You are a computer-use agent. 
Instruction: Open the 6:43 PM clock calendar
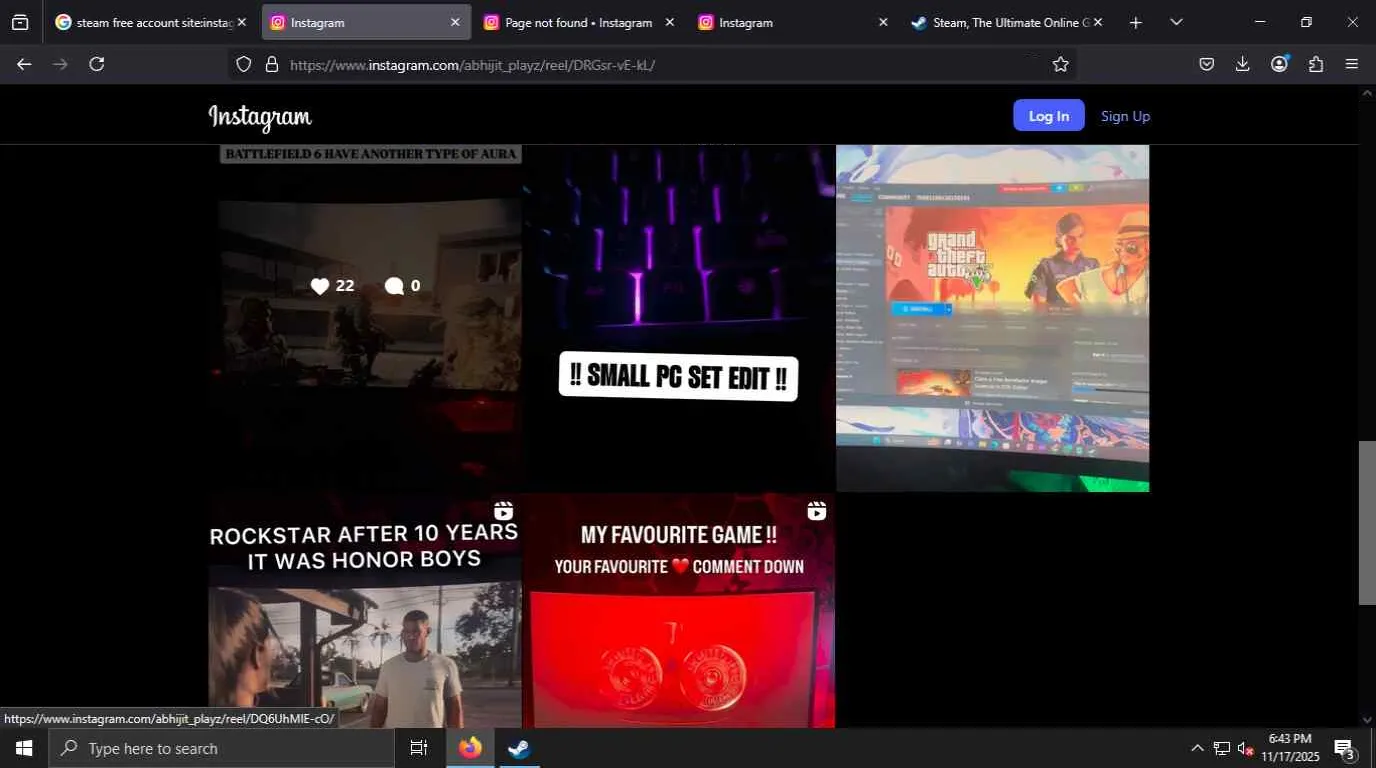pyautogui.click(x=1290, y=748)
